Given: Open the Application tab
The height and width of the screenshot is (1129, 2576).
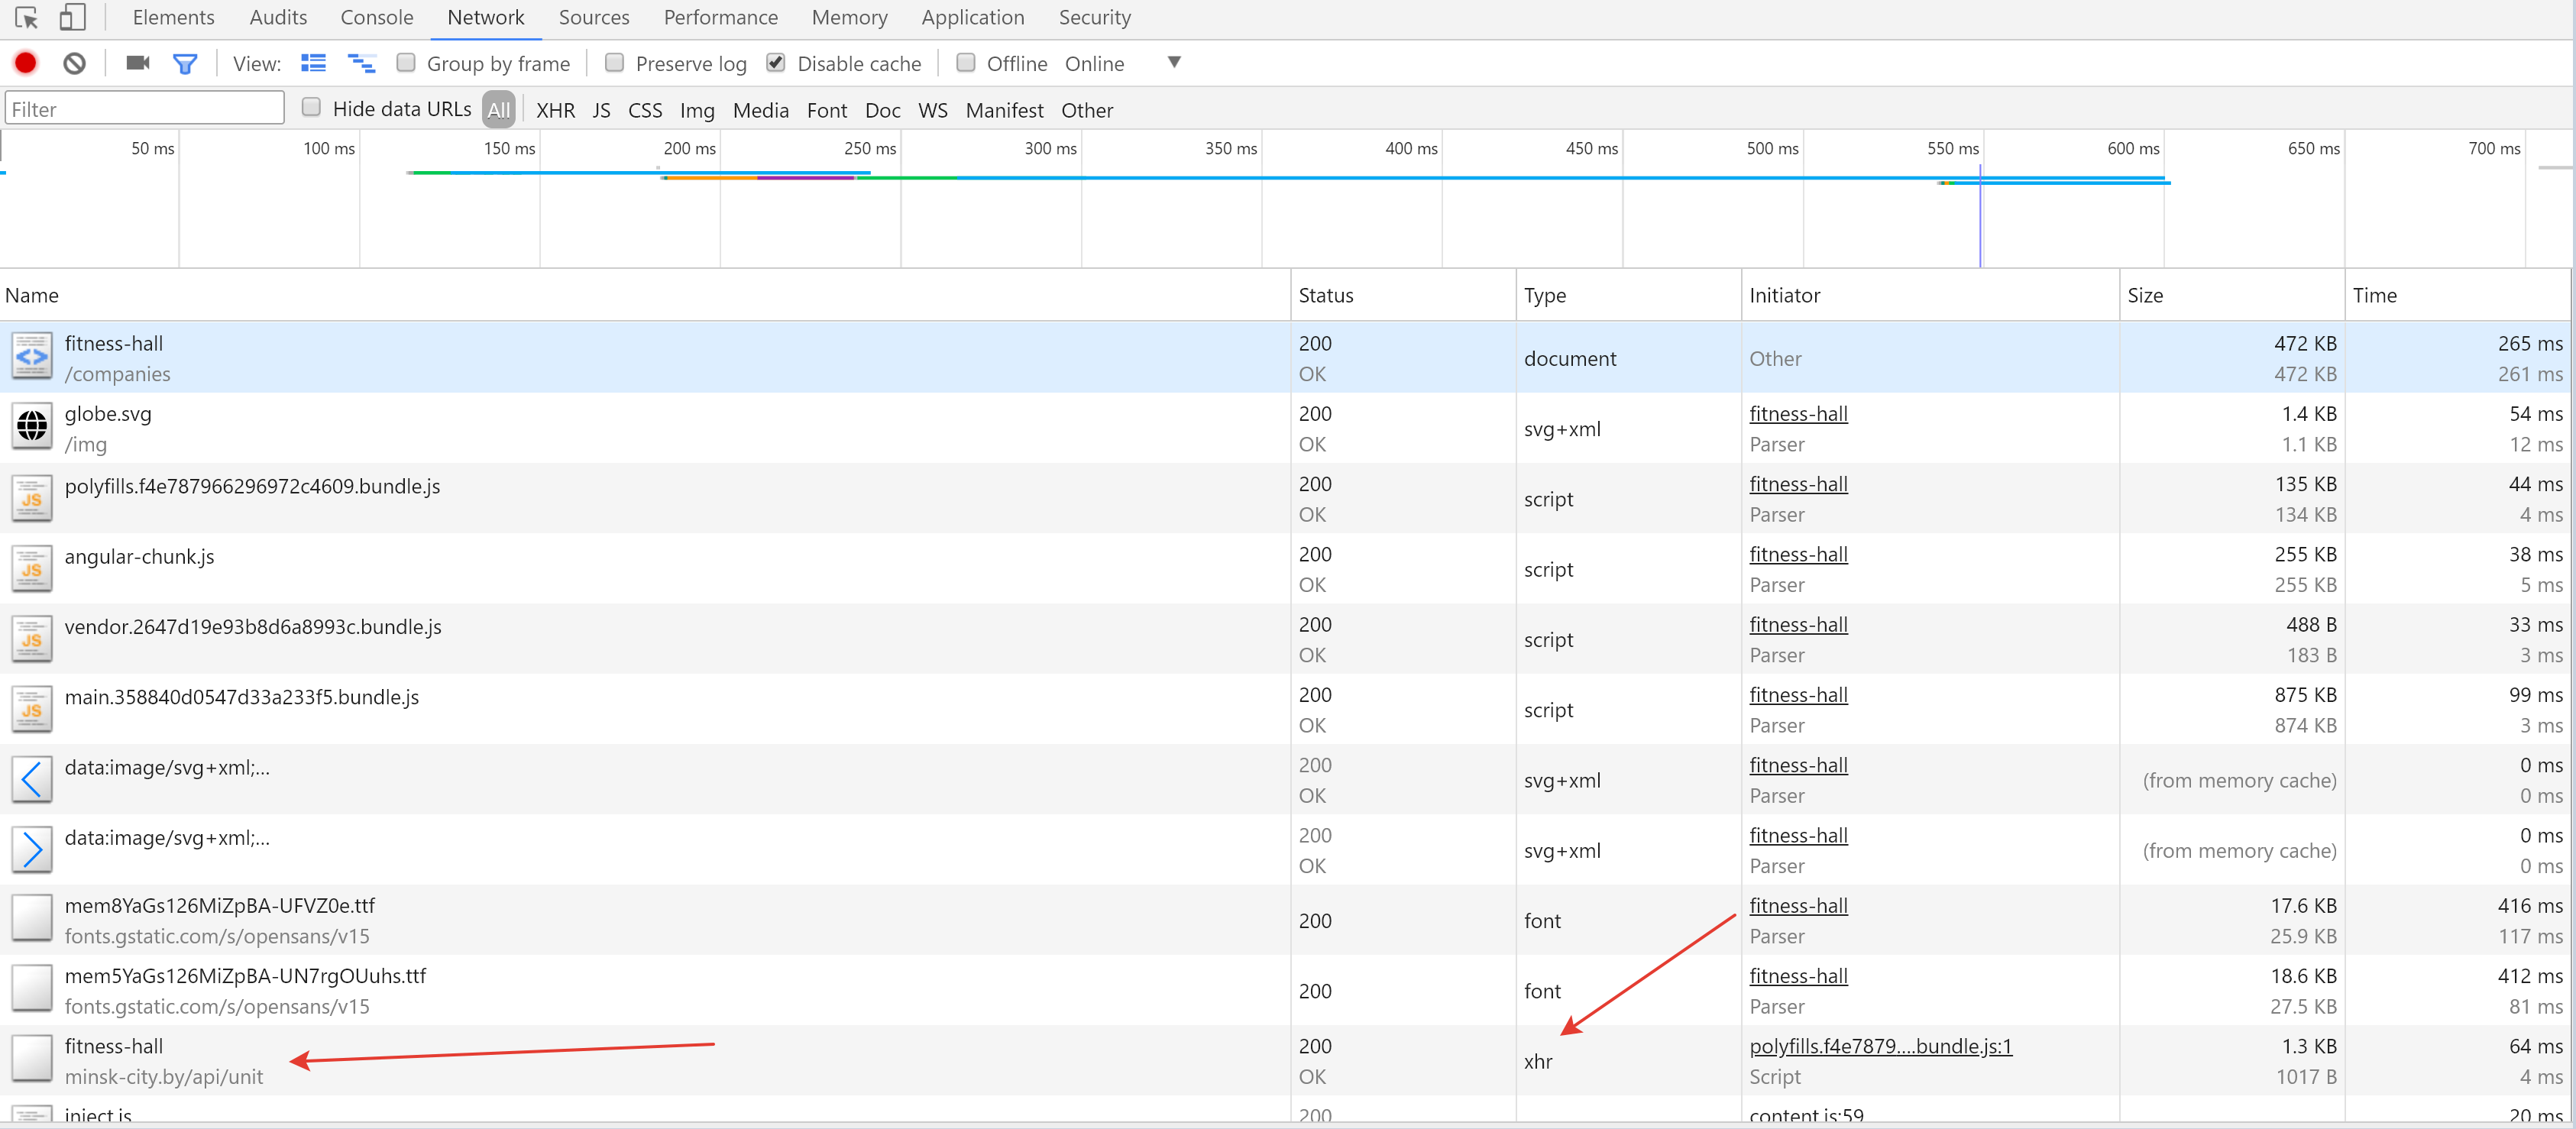Looking at the screenshot, I should (x=972, y=18).
